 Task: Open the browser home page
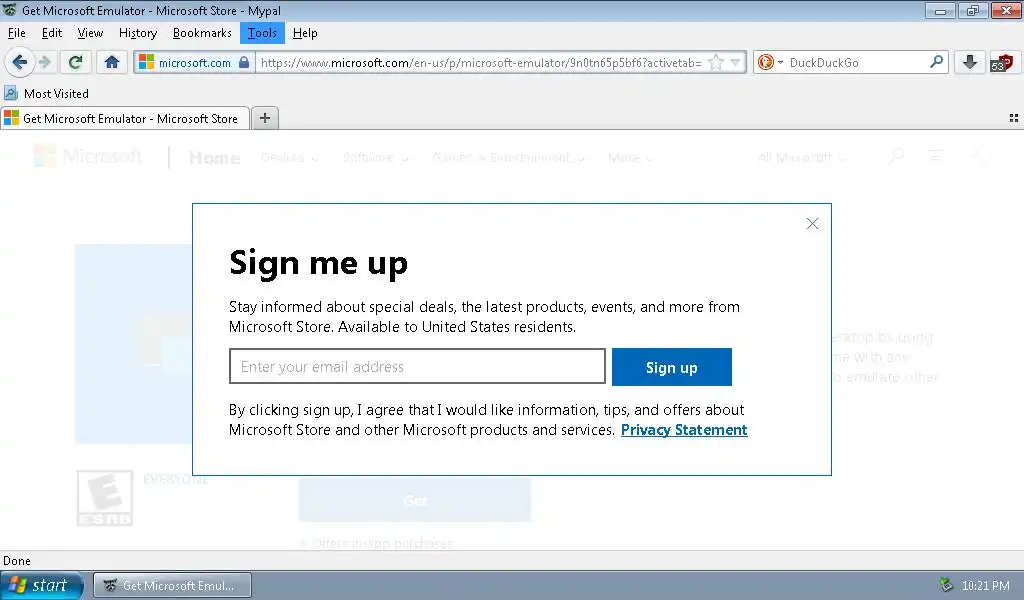click(112, 63)
